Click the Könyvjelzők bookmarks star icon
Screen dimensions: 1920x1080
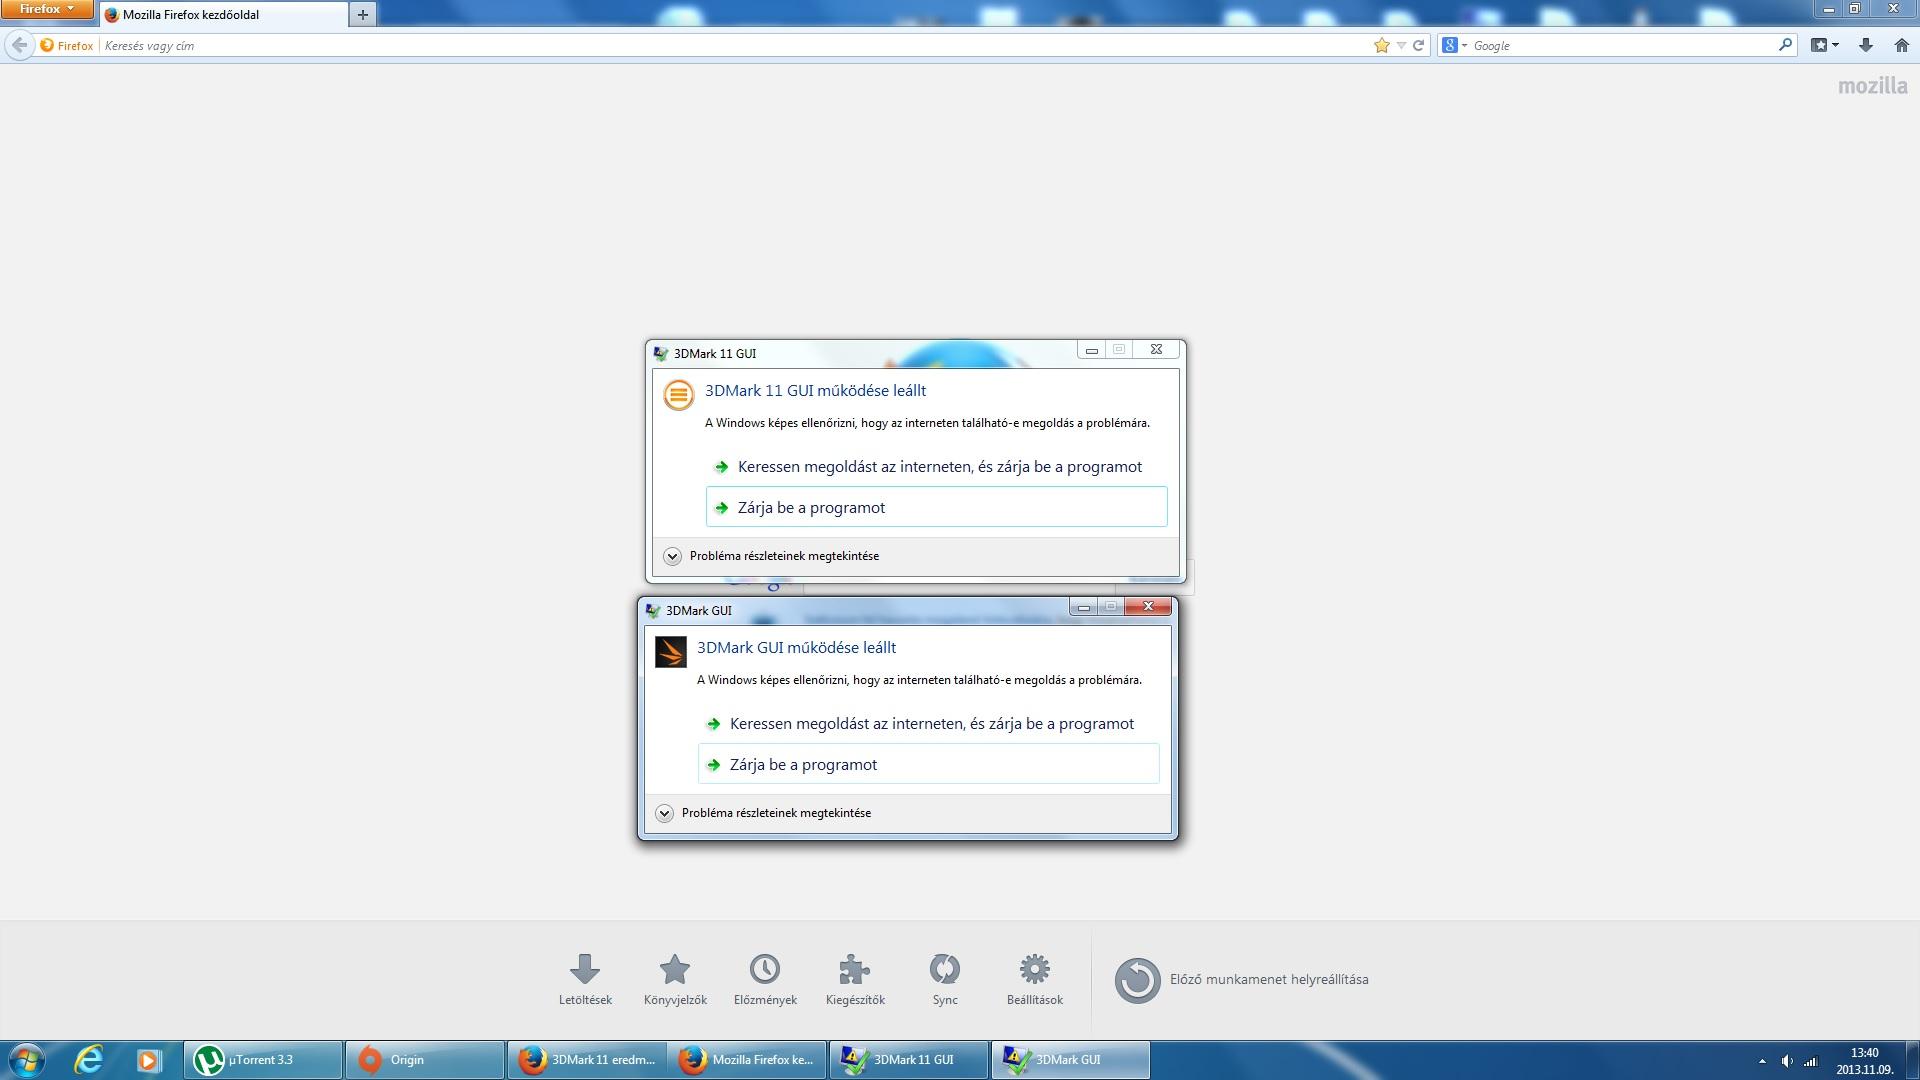click(x=675, y=970)
